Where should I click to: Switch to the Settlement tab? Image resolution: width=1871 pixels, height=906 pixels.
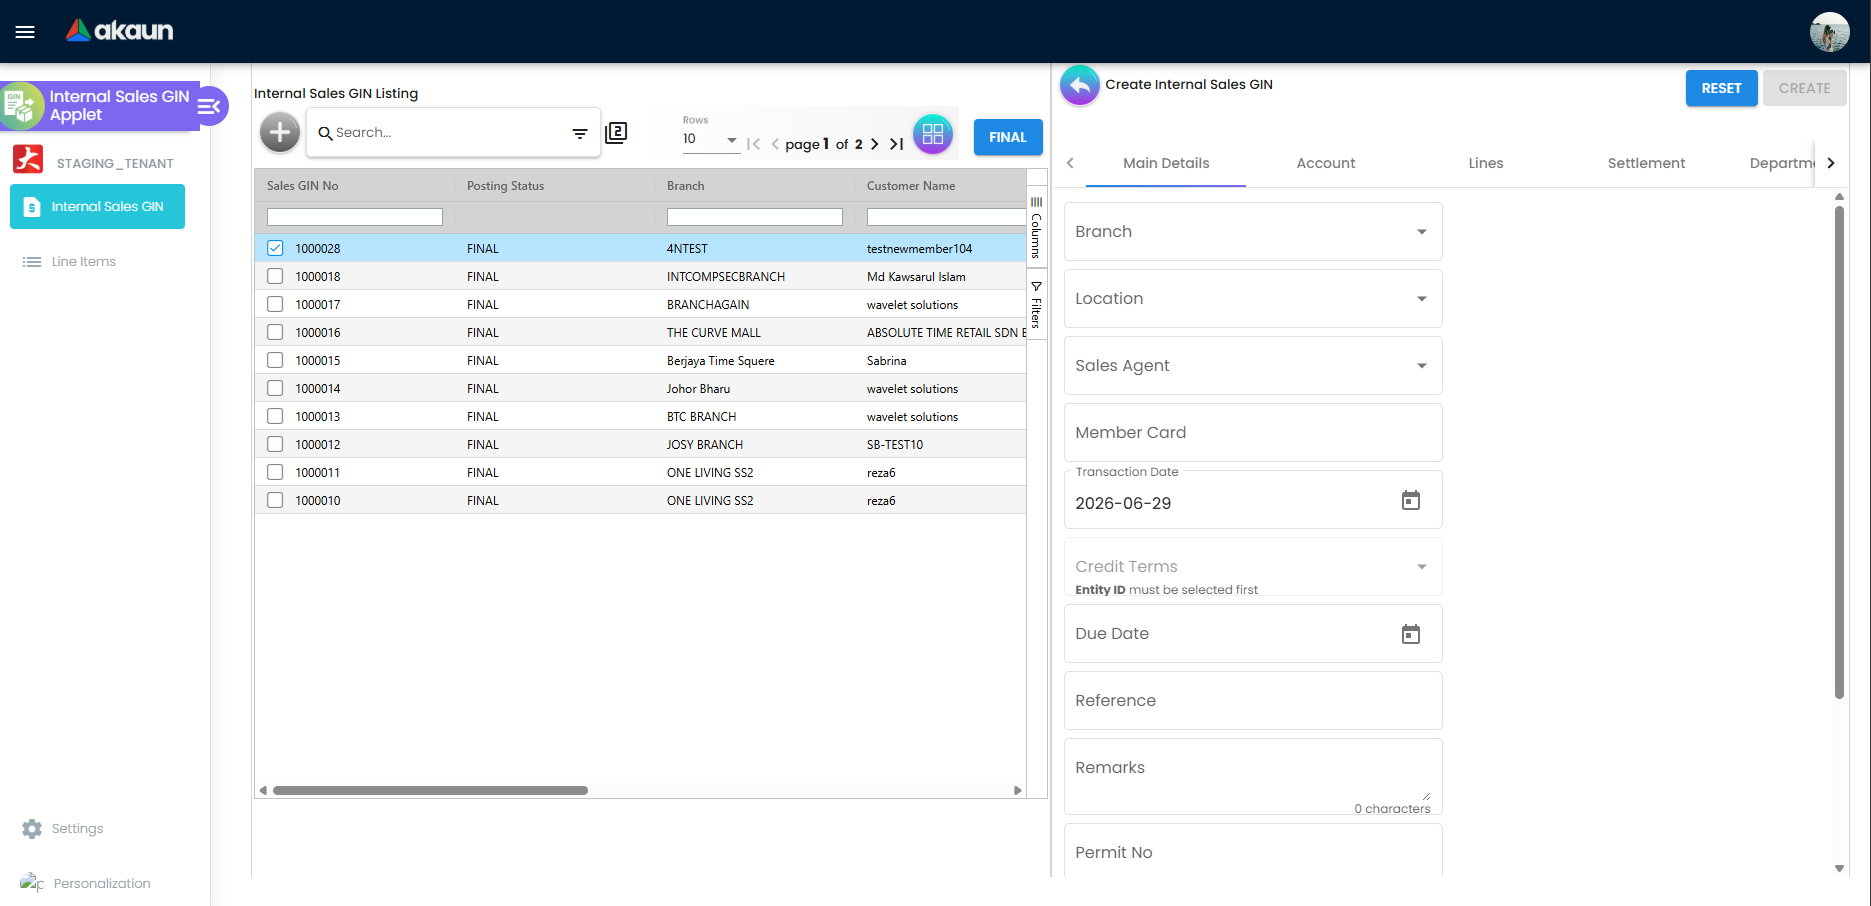(1646, 163)
